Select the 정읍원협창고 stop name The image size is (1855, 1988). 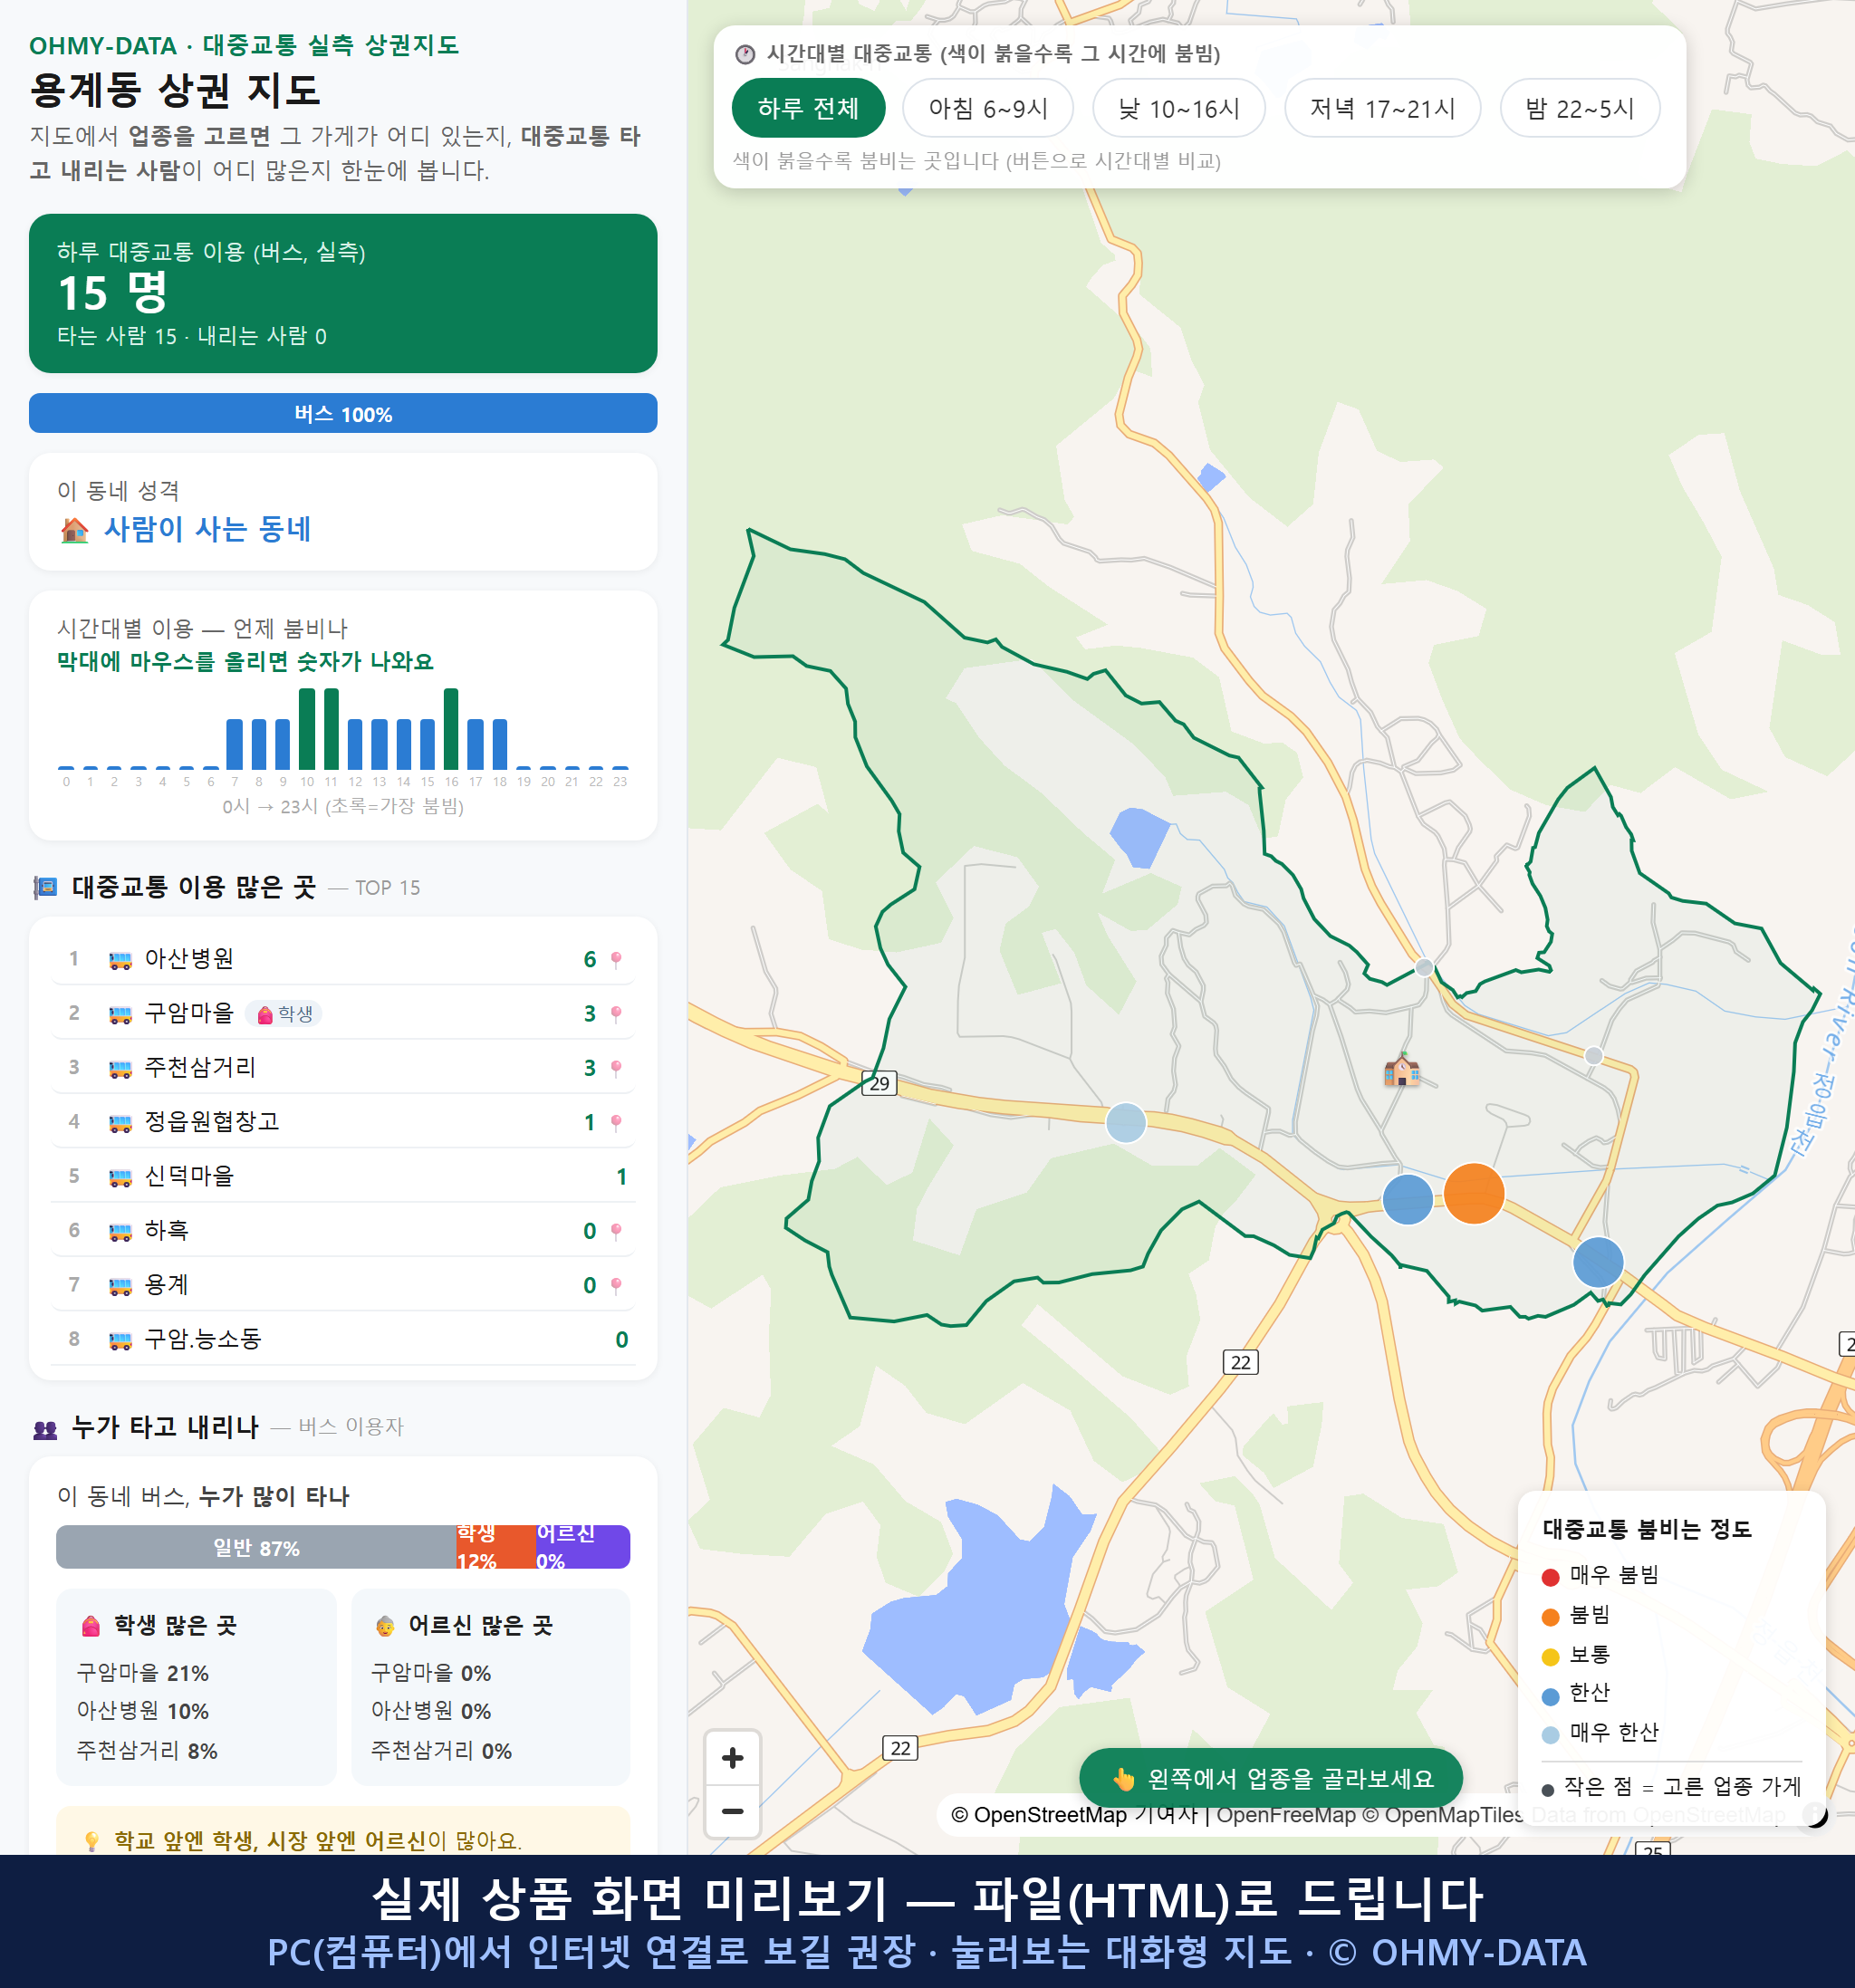(212, 1121)
